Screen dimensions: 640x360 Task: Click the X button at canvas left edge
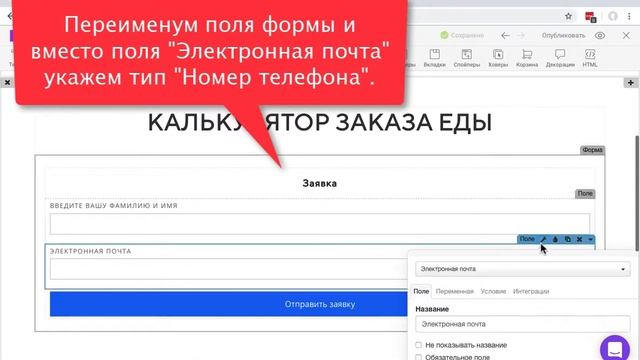pos(7,82)
